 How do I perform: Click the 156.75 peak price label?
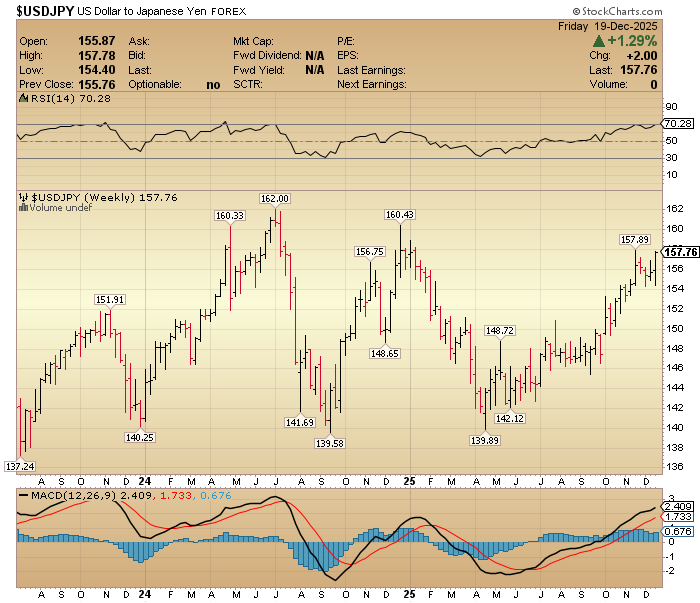click(x=370, y=252)
